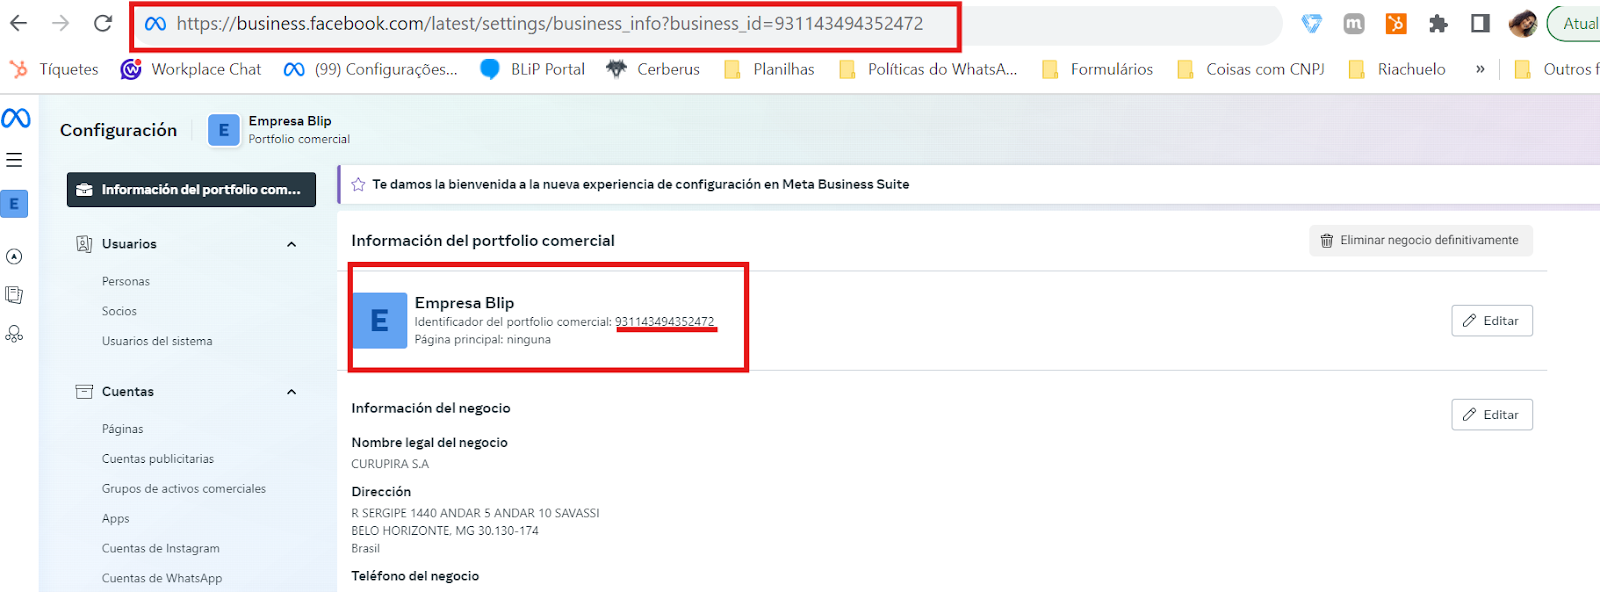Open the Políticas do WhatsA... bookmark folder

[927, 69]
